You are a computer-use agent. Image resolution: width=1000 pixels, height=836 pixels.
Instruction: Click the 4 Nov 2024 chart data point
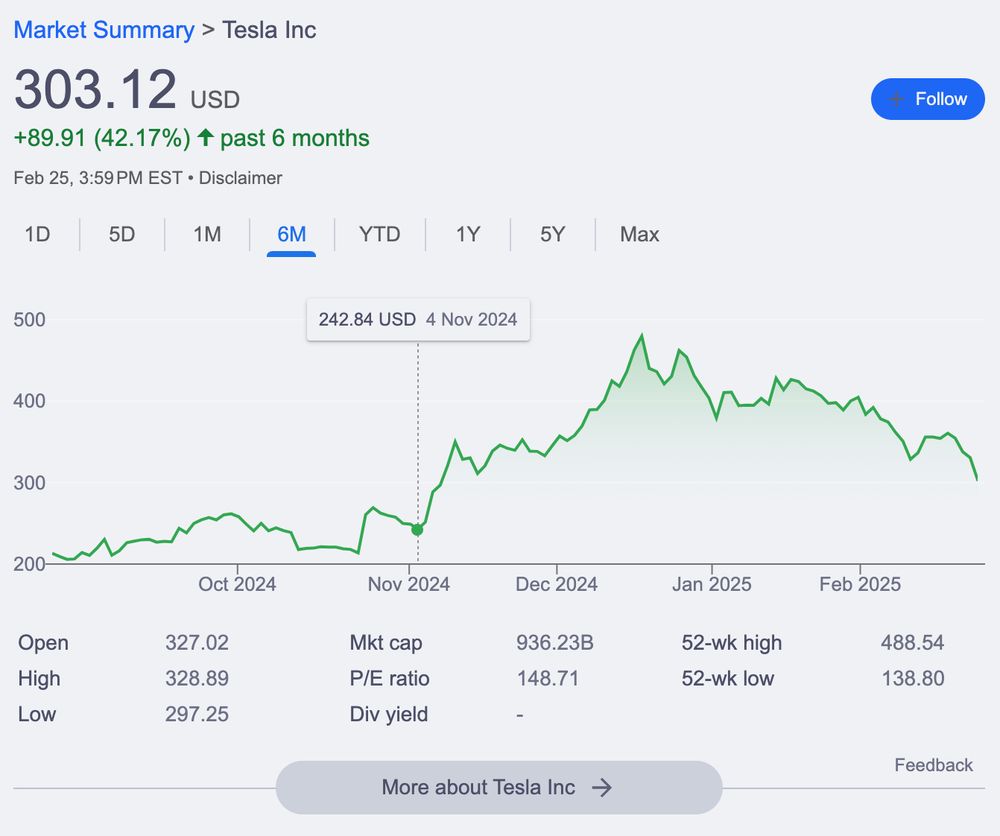[x=417, y=530]
